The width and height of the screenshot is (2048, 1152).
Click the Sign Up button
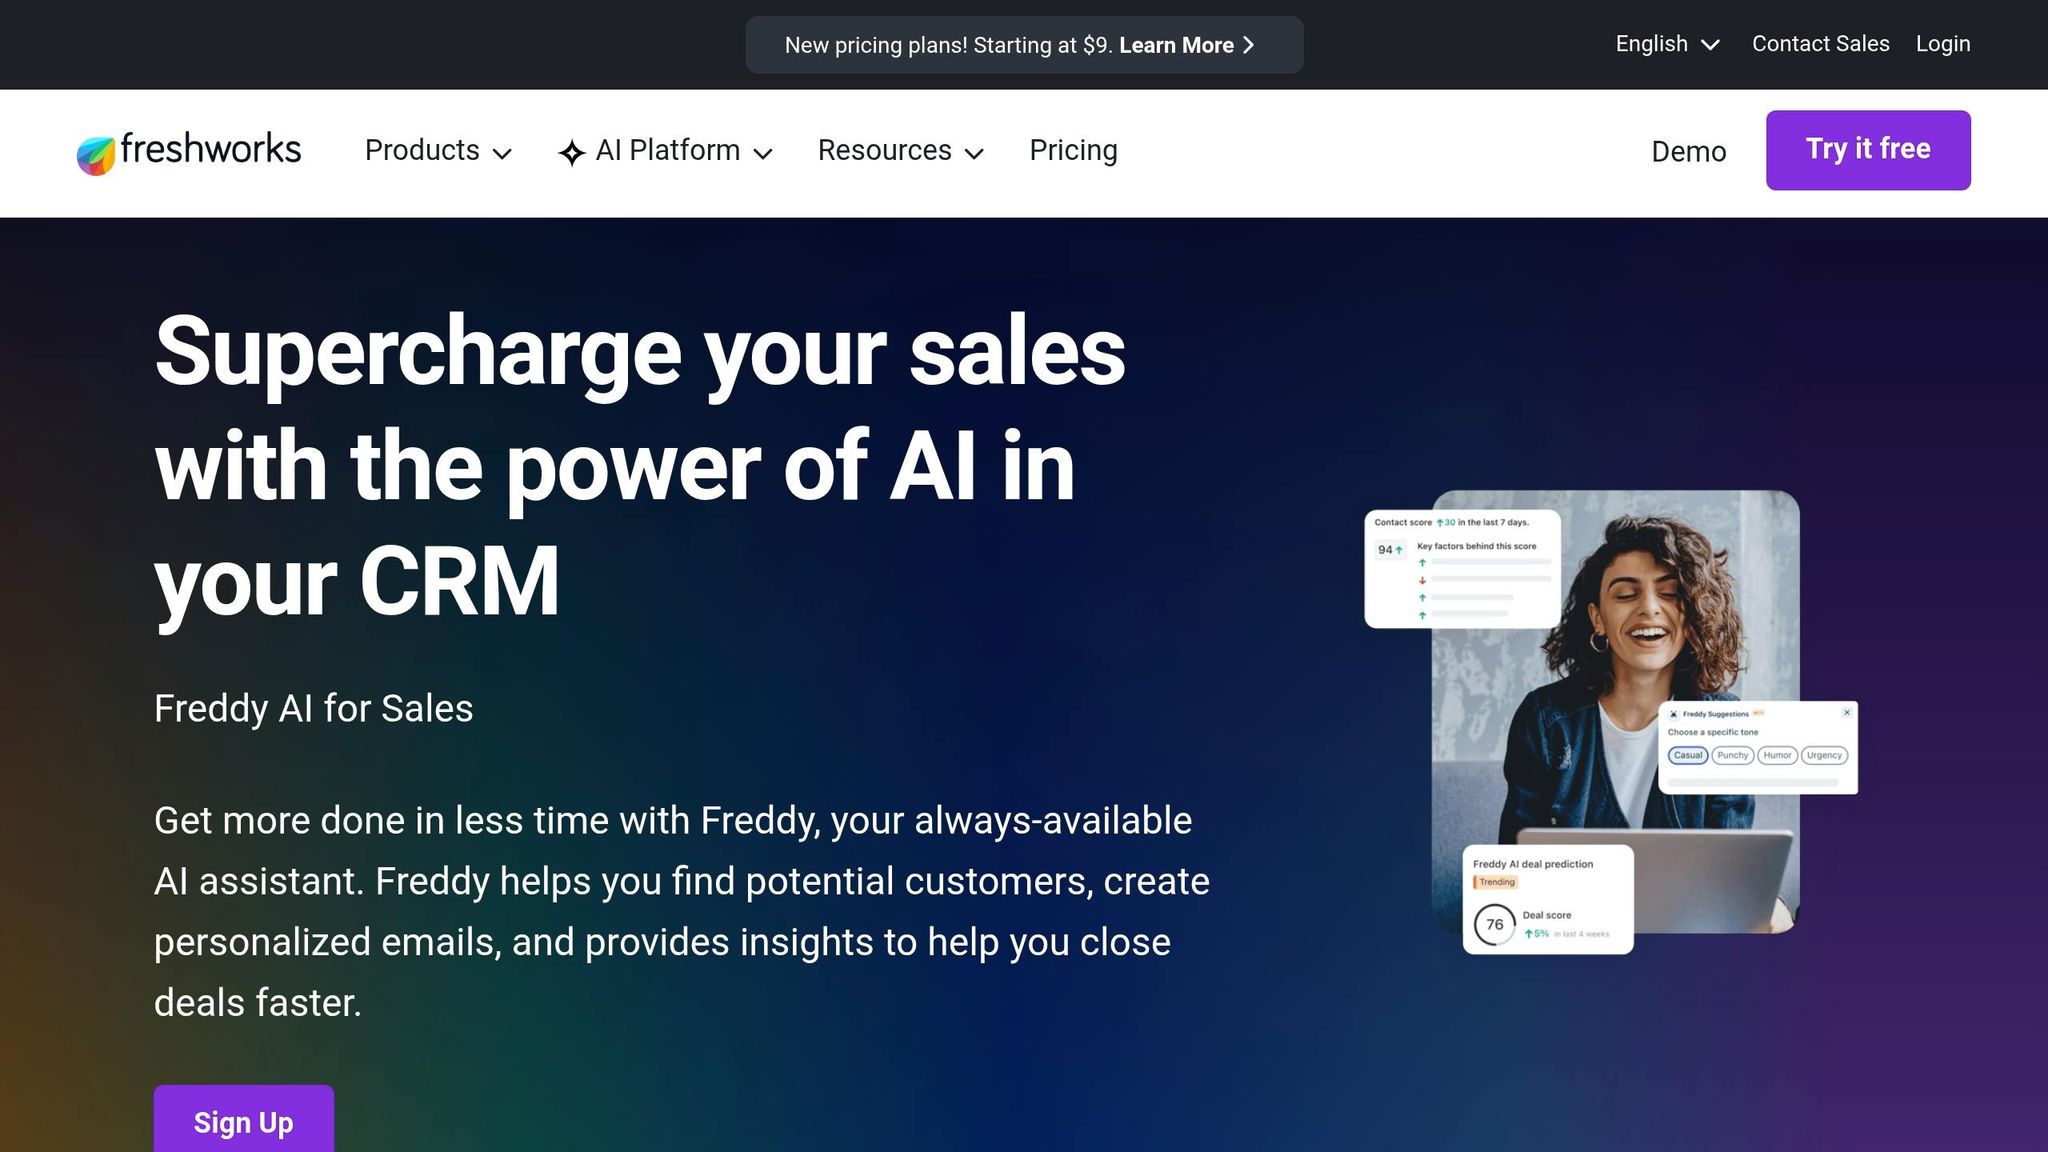click(x=244, y=1121)
